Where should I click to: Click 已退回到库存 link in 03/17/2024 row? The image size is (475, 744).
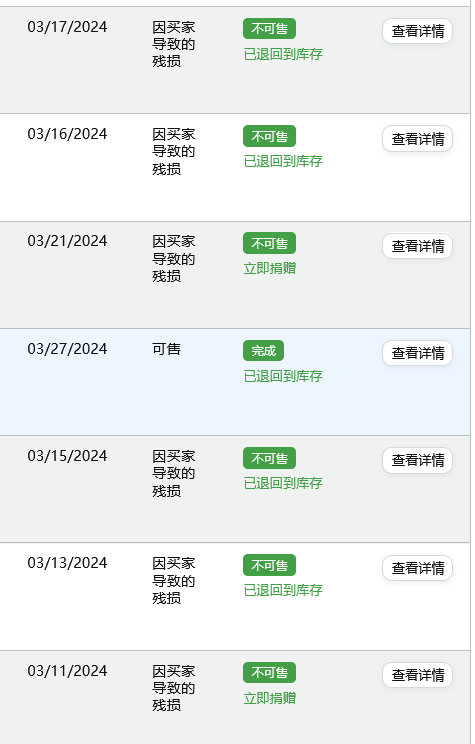point(283,54)
